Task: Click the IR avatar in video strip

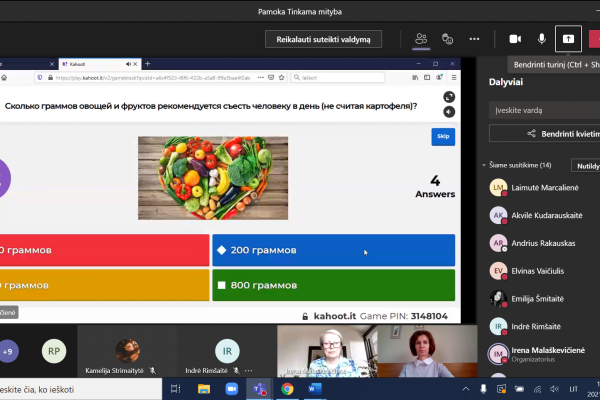Action: pyautogui.click(x=227, y=351)
